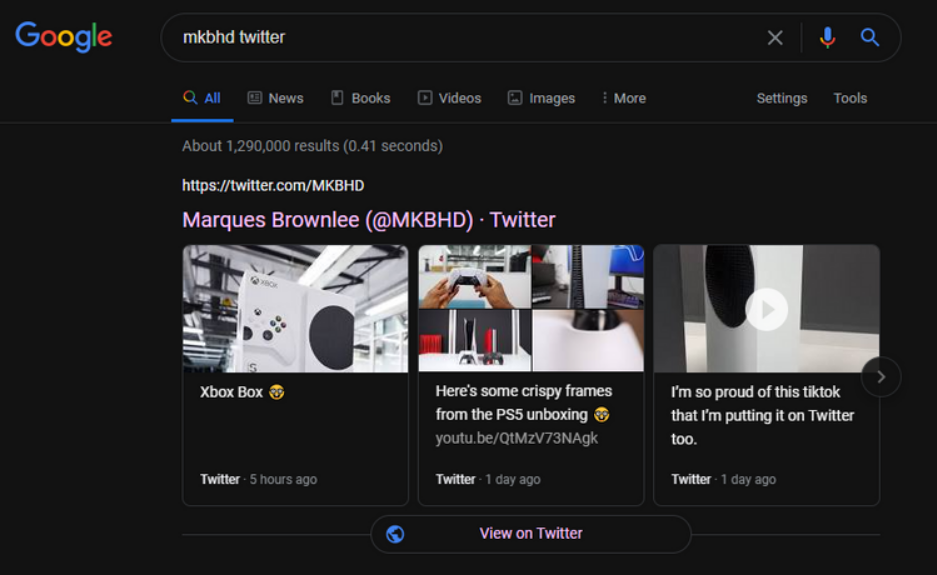The width and height of the screenshot is (937, 575).
Task: Go to the Books tab
Action: [360, 98]
